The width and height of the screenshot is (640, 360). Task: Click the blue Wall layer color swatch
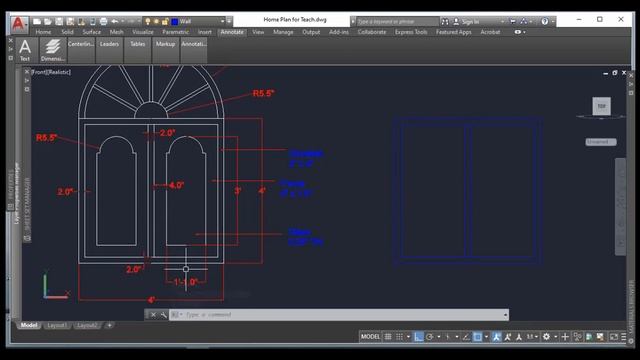click(175, 21)
